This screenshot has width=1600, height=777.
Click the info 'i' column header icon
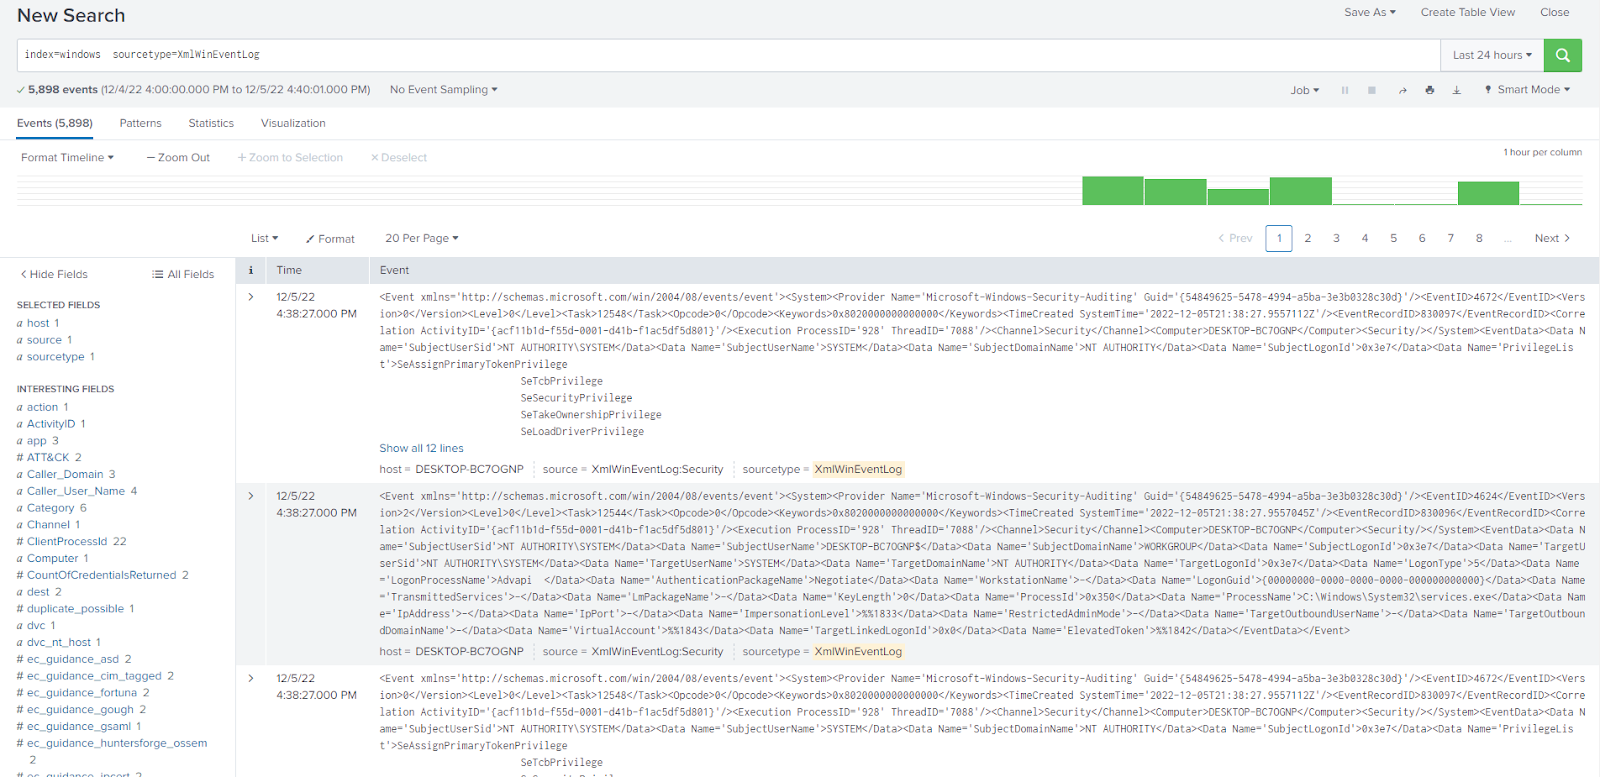[251, 270]
